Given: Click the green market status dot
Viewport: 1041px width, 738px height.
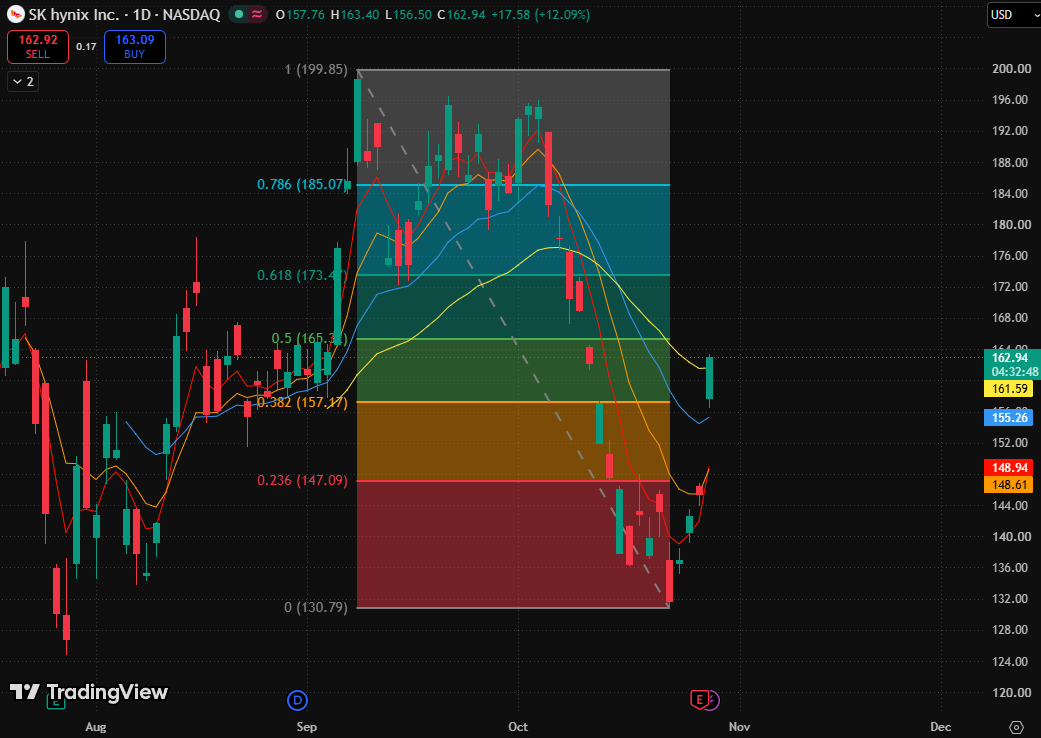Looking at the screenshot, I should click(239, 14).
